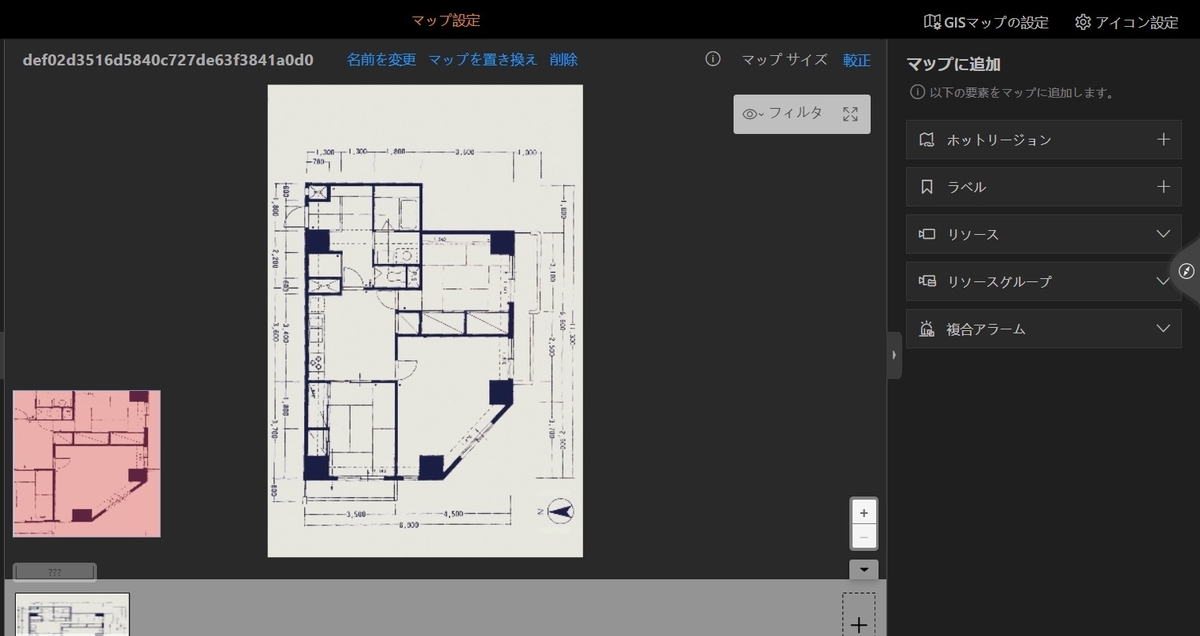Click the リソースグループ icon
This screenshot has width=1200, height=636.
927,281
